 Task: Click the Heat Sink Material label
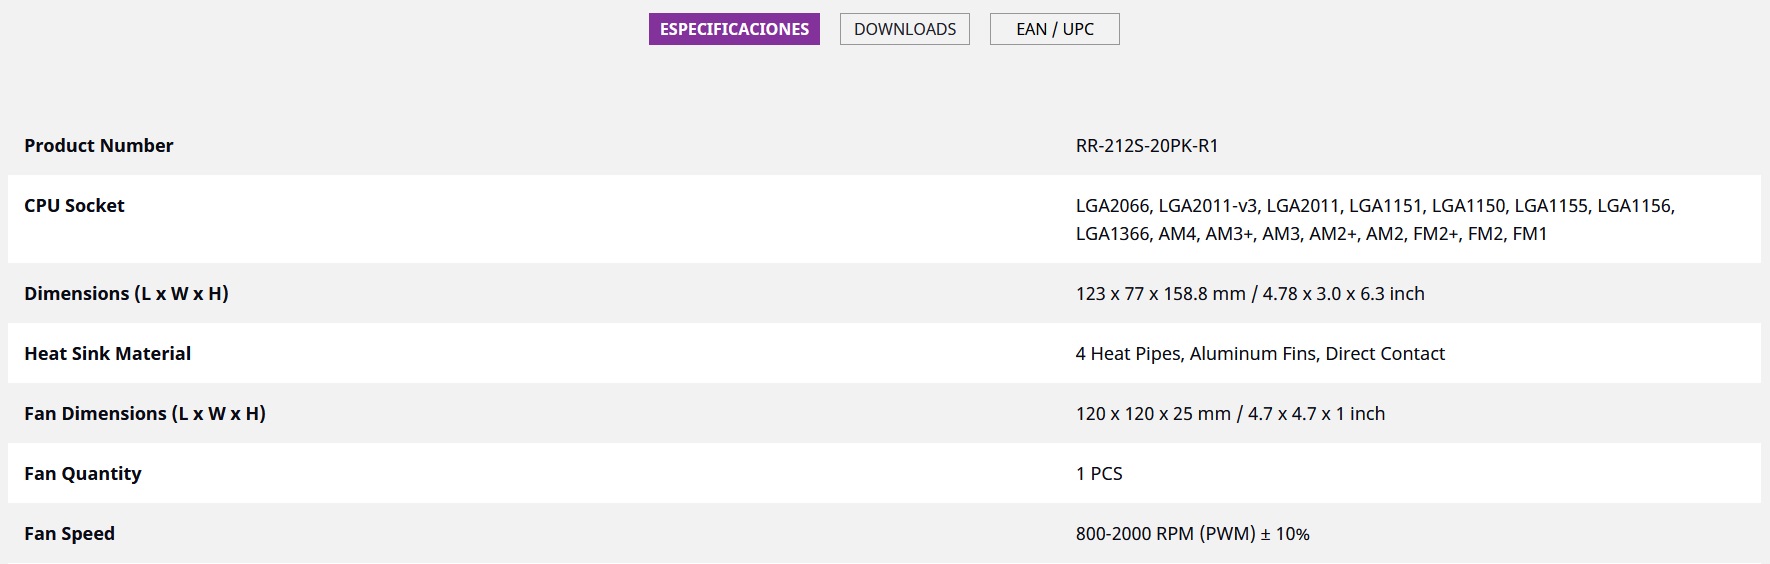(108, 354)
